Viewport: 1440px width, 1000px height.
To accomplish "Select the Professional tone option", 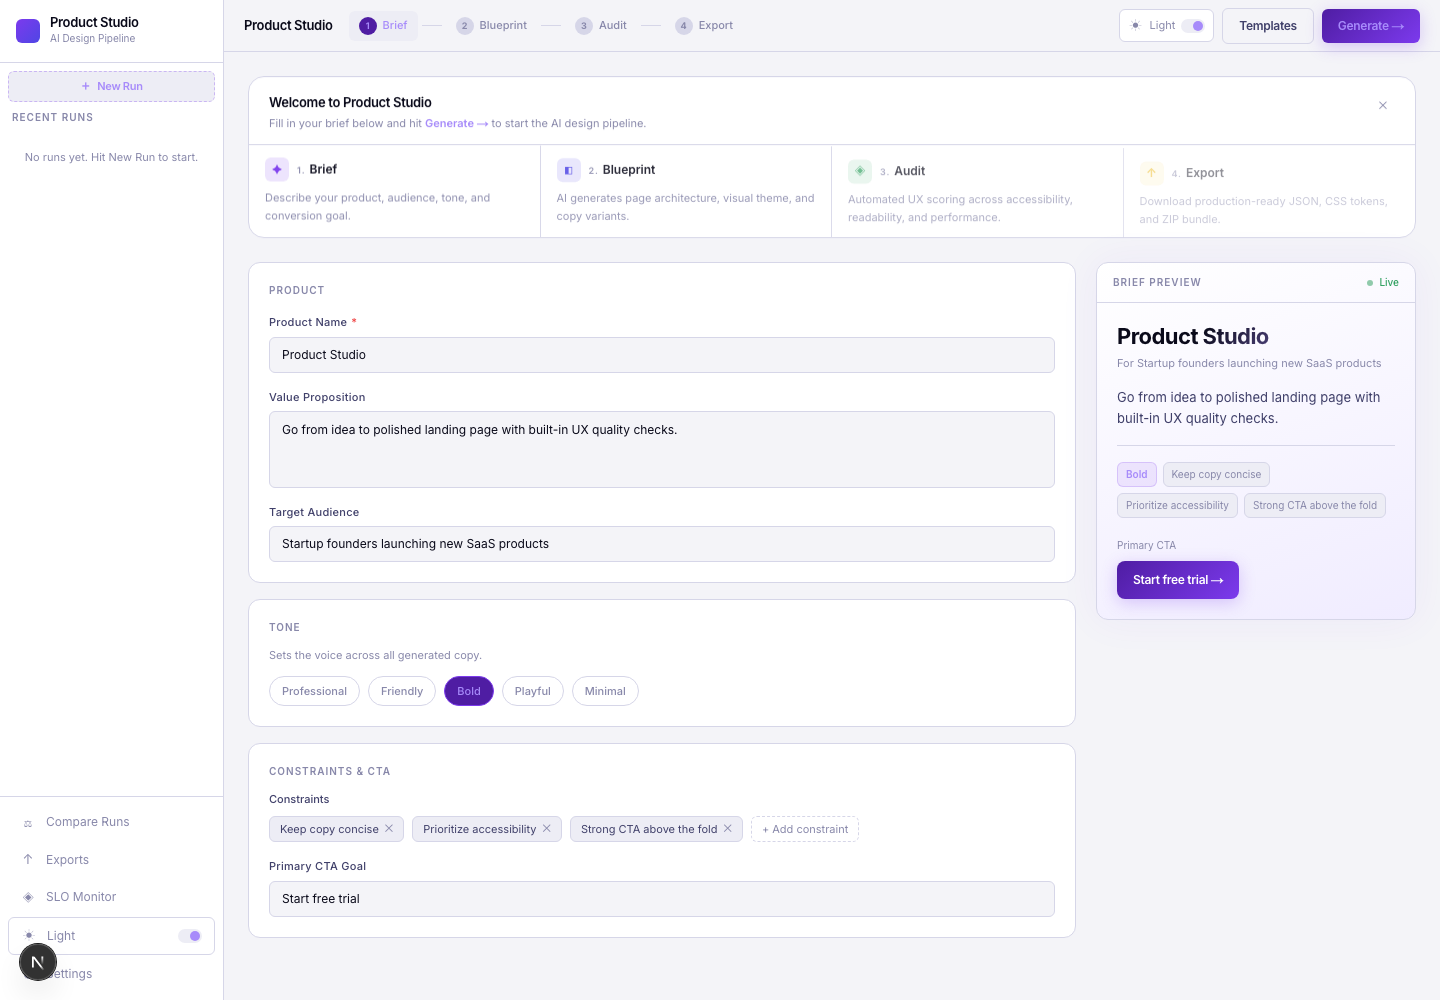I will click(314, 691).
